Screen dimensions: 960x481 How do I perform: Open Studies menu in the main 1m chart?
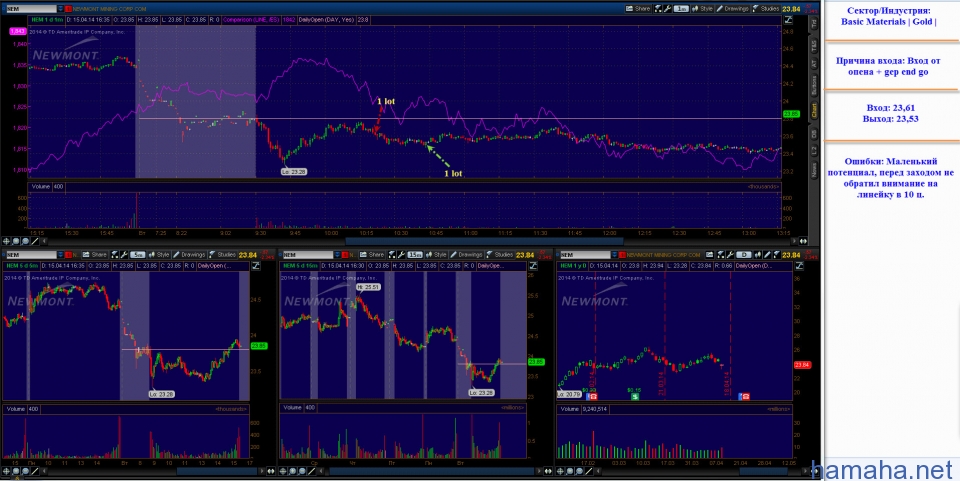765,9
